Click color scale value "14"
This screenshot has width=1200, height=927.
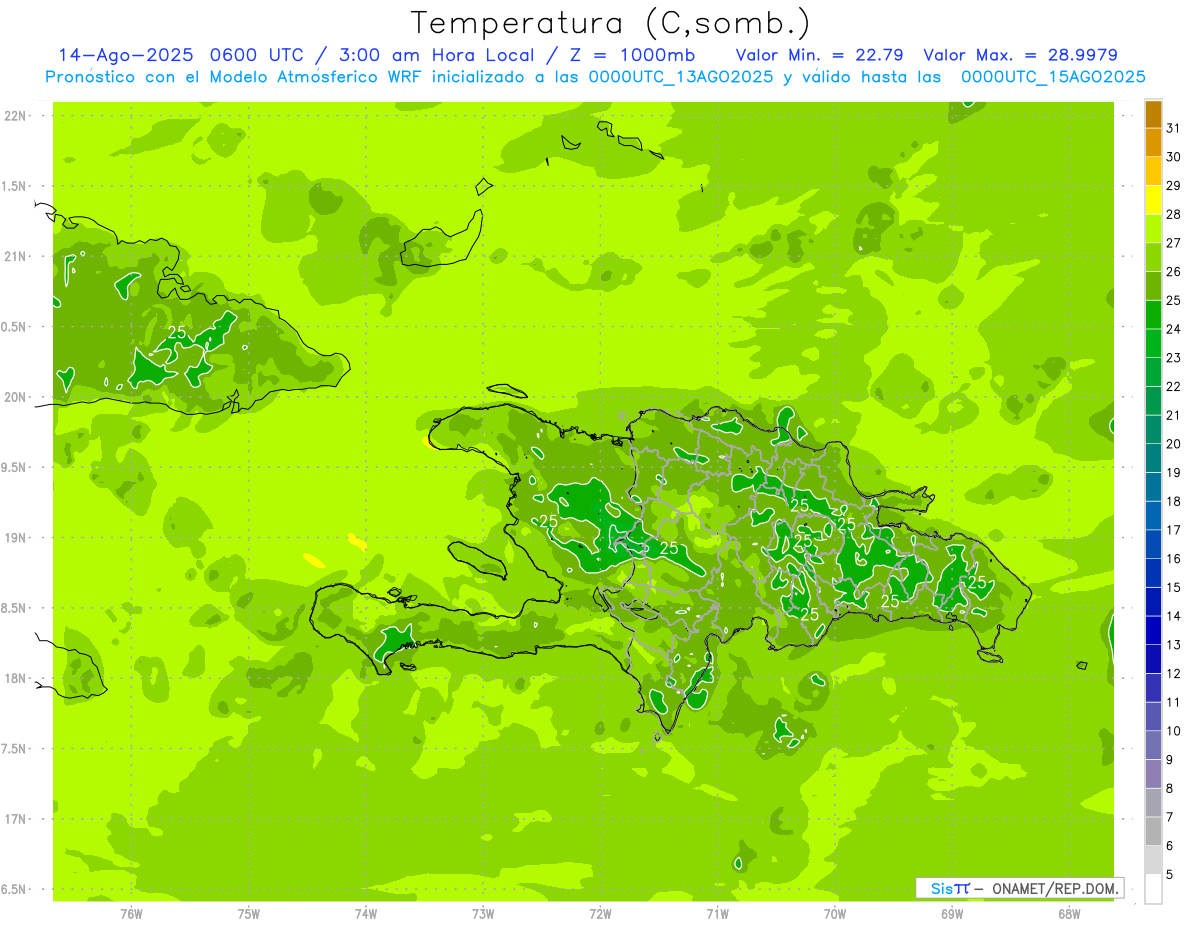1174,616
